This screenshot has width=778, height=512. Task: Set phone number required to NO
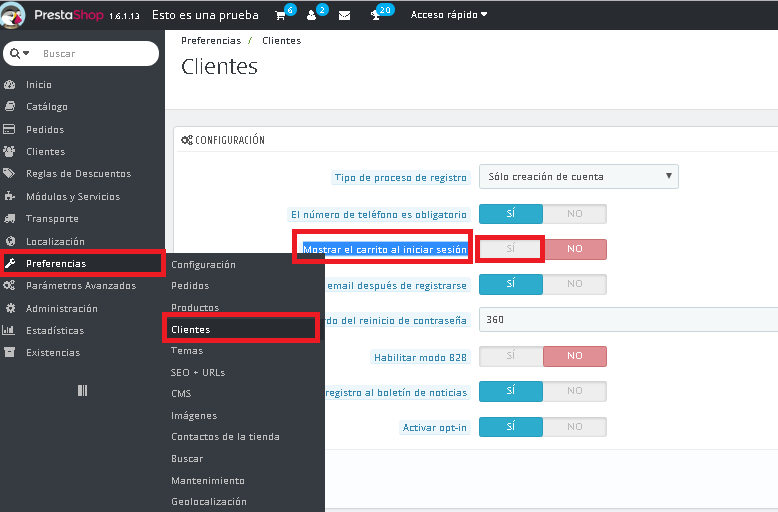574,214
